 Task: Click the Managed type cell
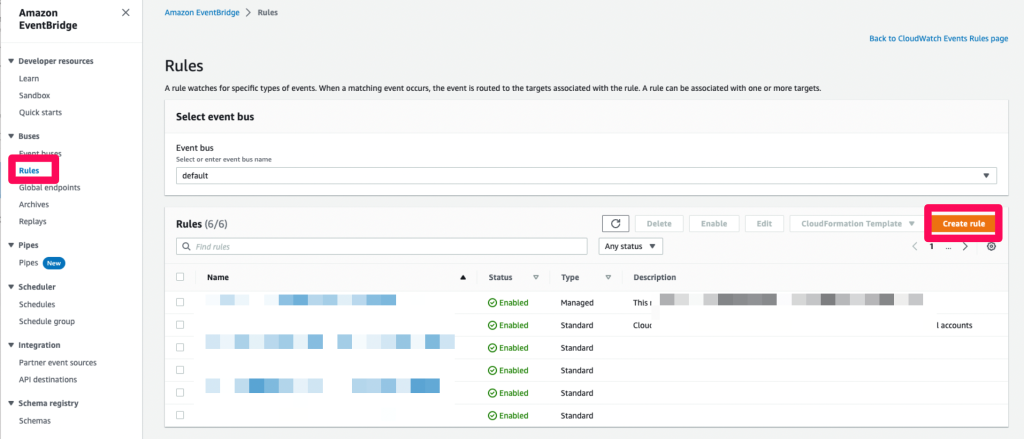577,302
